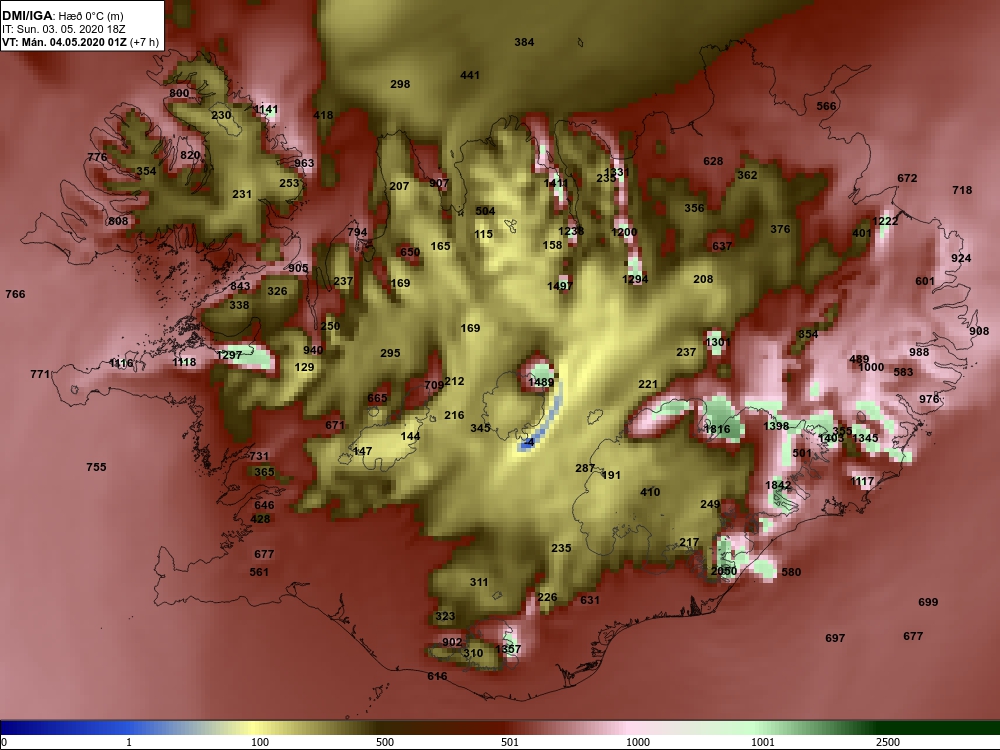Click the map value '295'
Screen dimensions: 1000x750
pyautogui.click(x=390, y=353)
